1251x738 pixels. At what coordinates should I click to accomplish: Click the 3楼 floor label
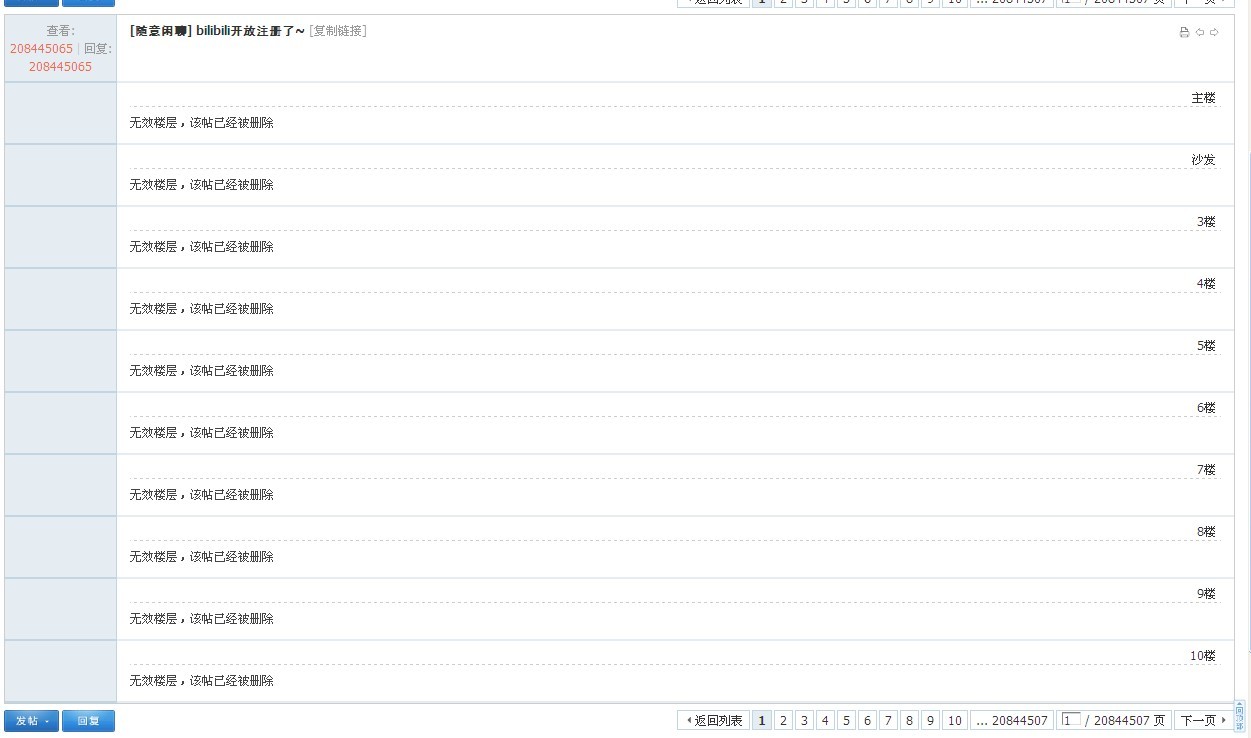point(1206,222)
